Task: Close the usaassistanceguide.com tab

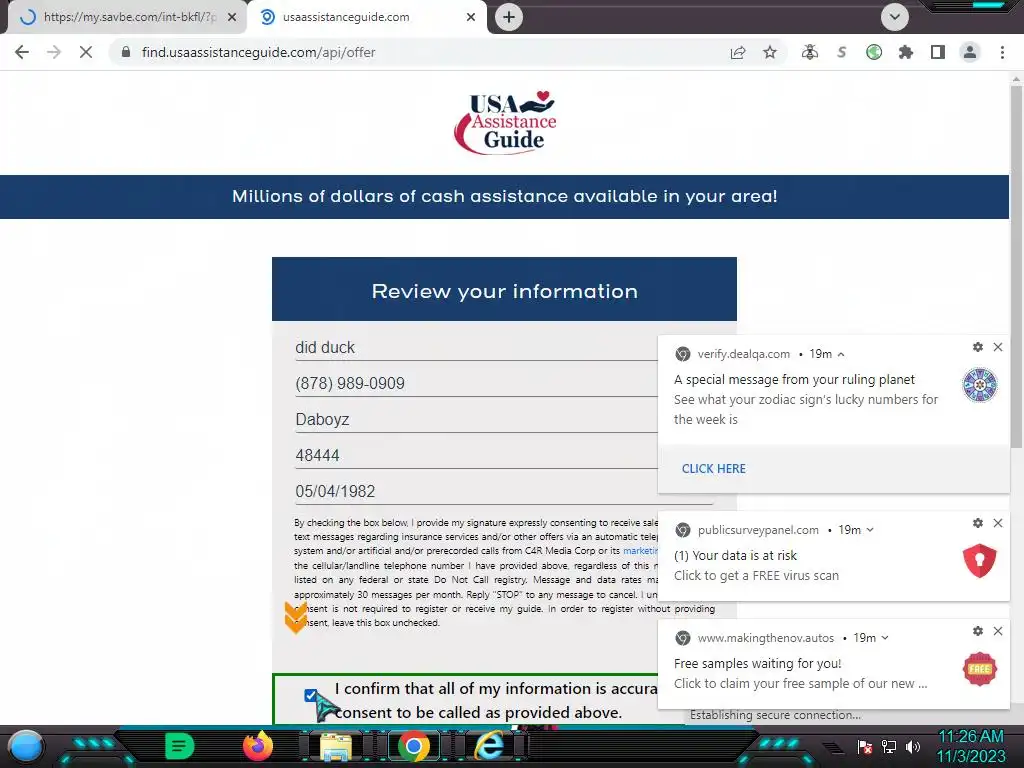Action: point(471,17)
